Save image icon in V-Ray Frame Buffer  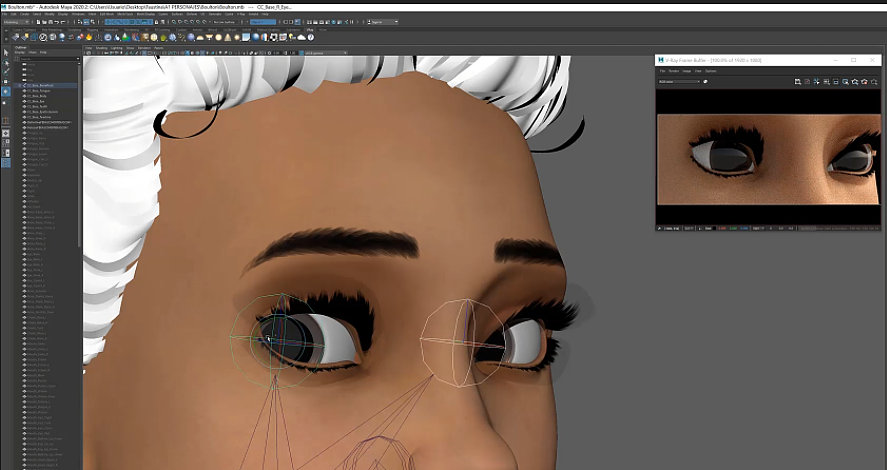[798, 81]
